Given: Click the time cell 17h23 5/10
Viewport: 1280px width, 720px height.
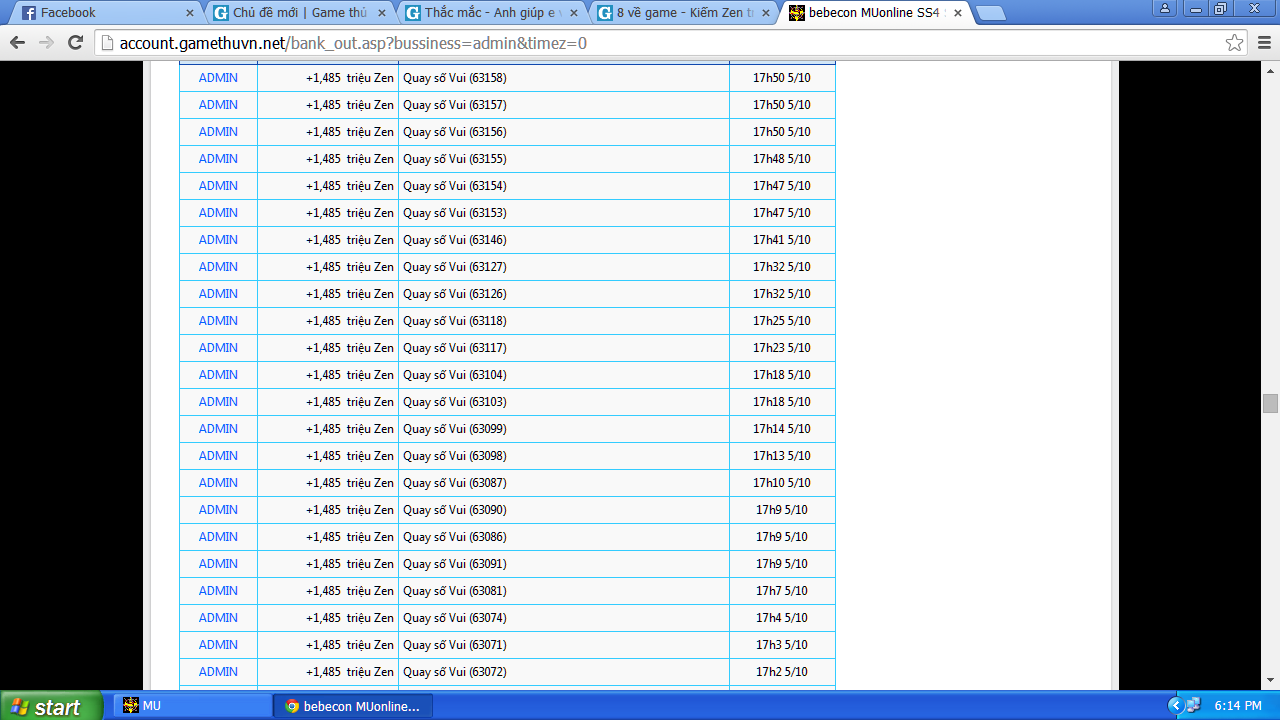Looking at the screenshot, I should (782, 348).
